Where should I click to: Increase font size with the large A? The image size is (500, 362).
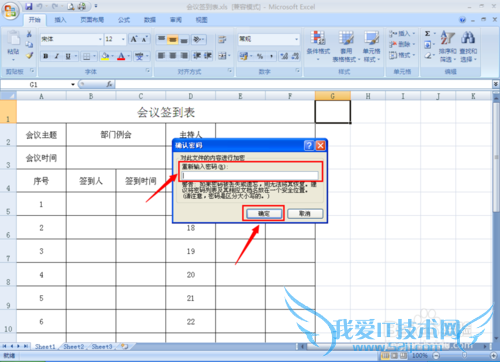(134, 39)
